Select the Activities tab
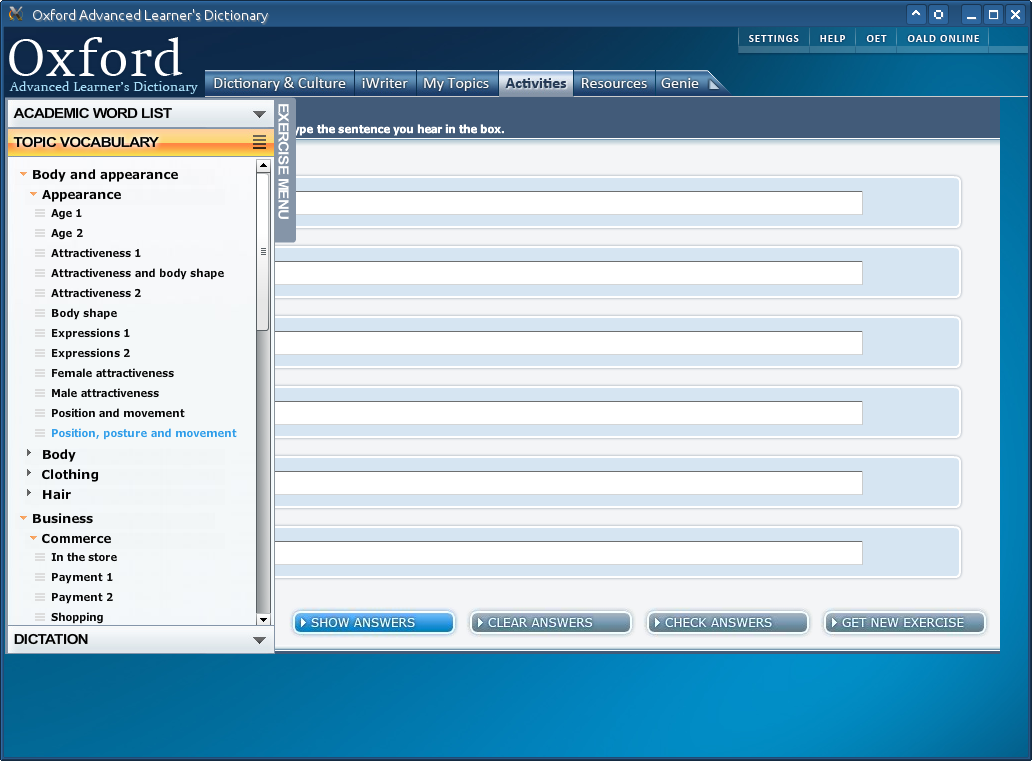1032x761 pixels. 536,84
